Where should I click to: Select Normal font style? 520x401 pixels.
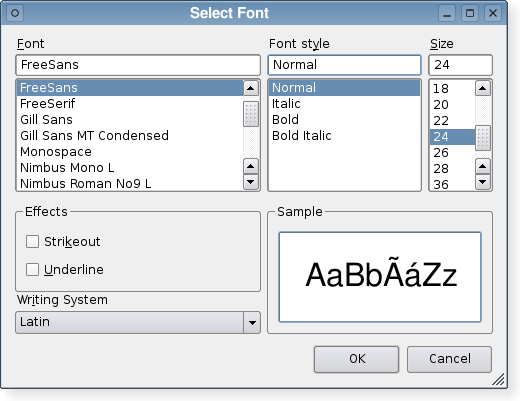(345, 88)
